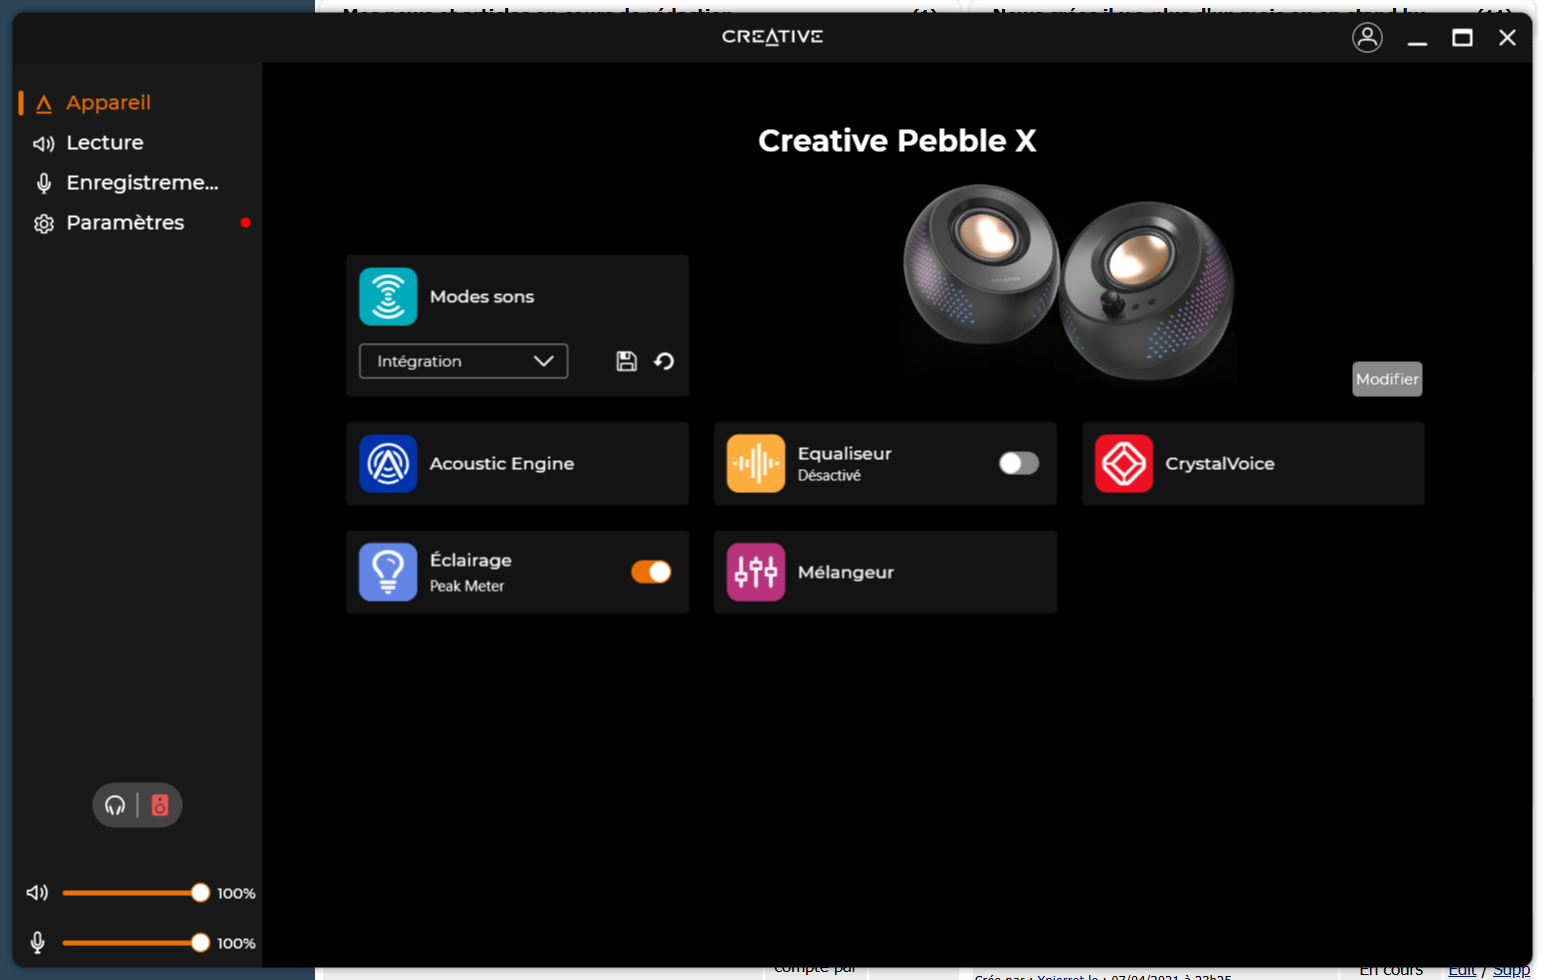Click the Acoustic Engine blue icon
This screenshot has width=1545, height=980.
[388, 464]
